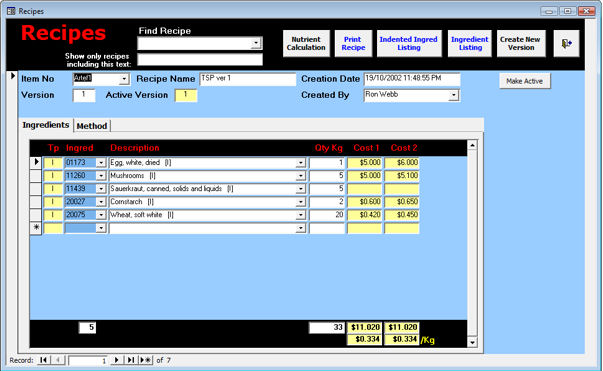Click the ingredient list scrollbar down arrow

coord(472,342)
